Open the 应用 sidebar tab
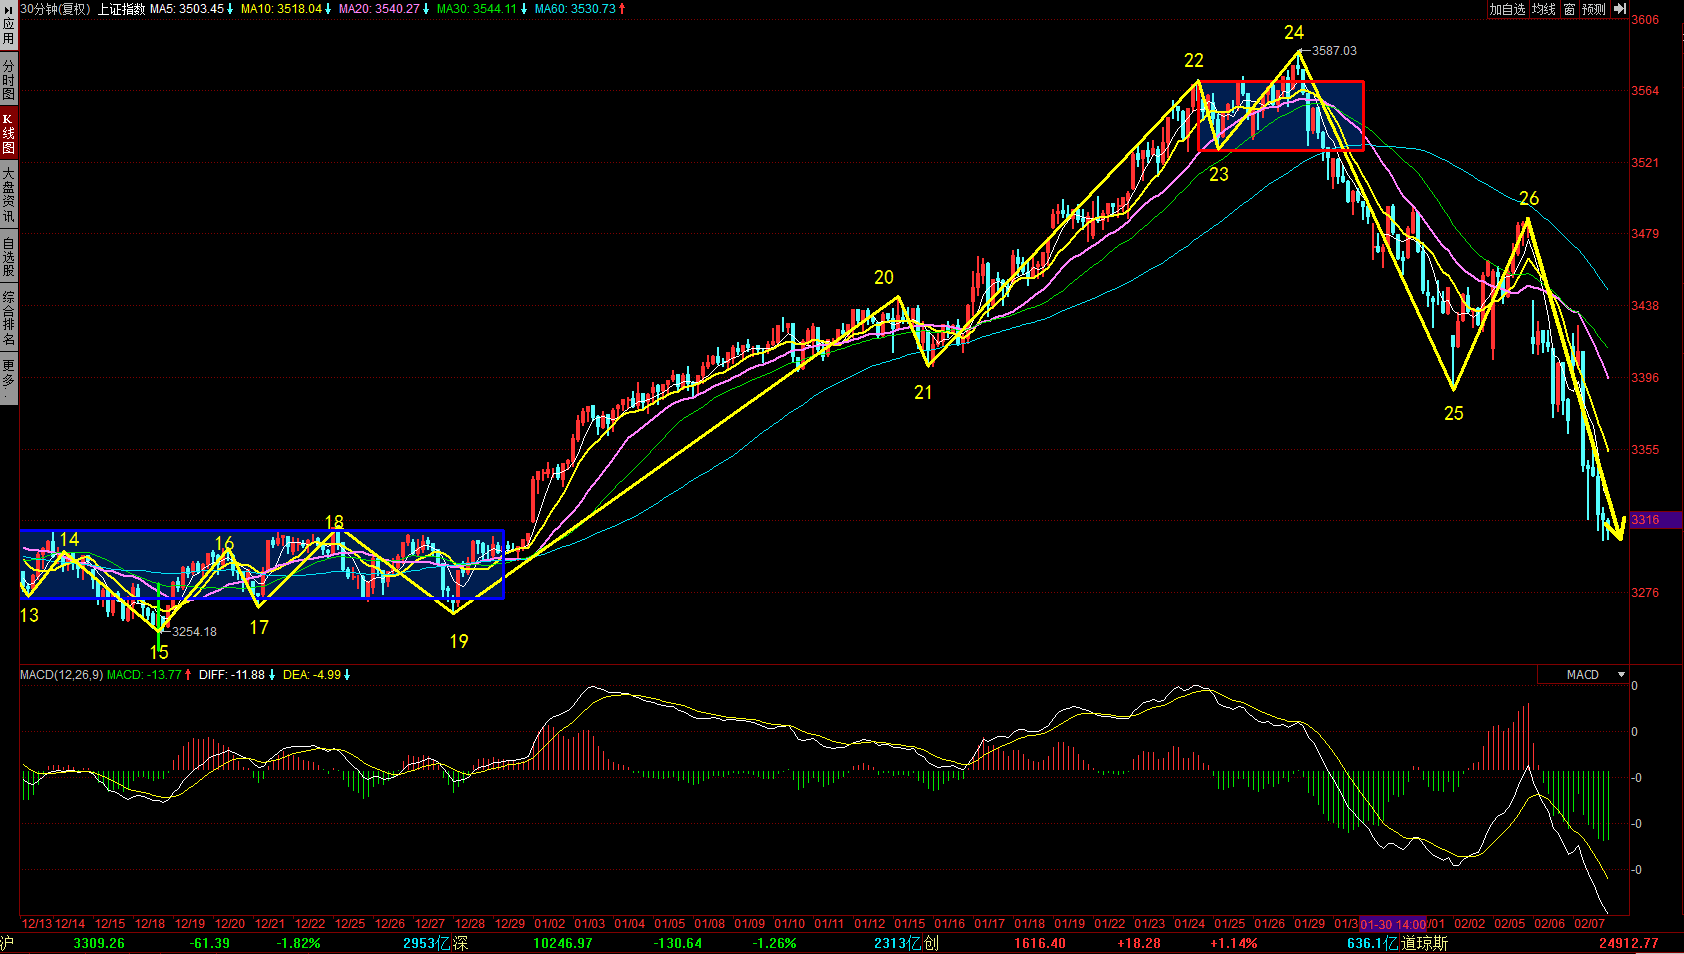This screenshot has width=1684, height=954. coord(8,31)
